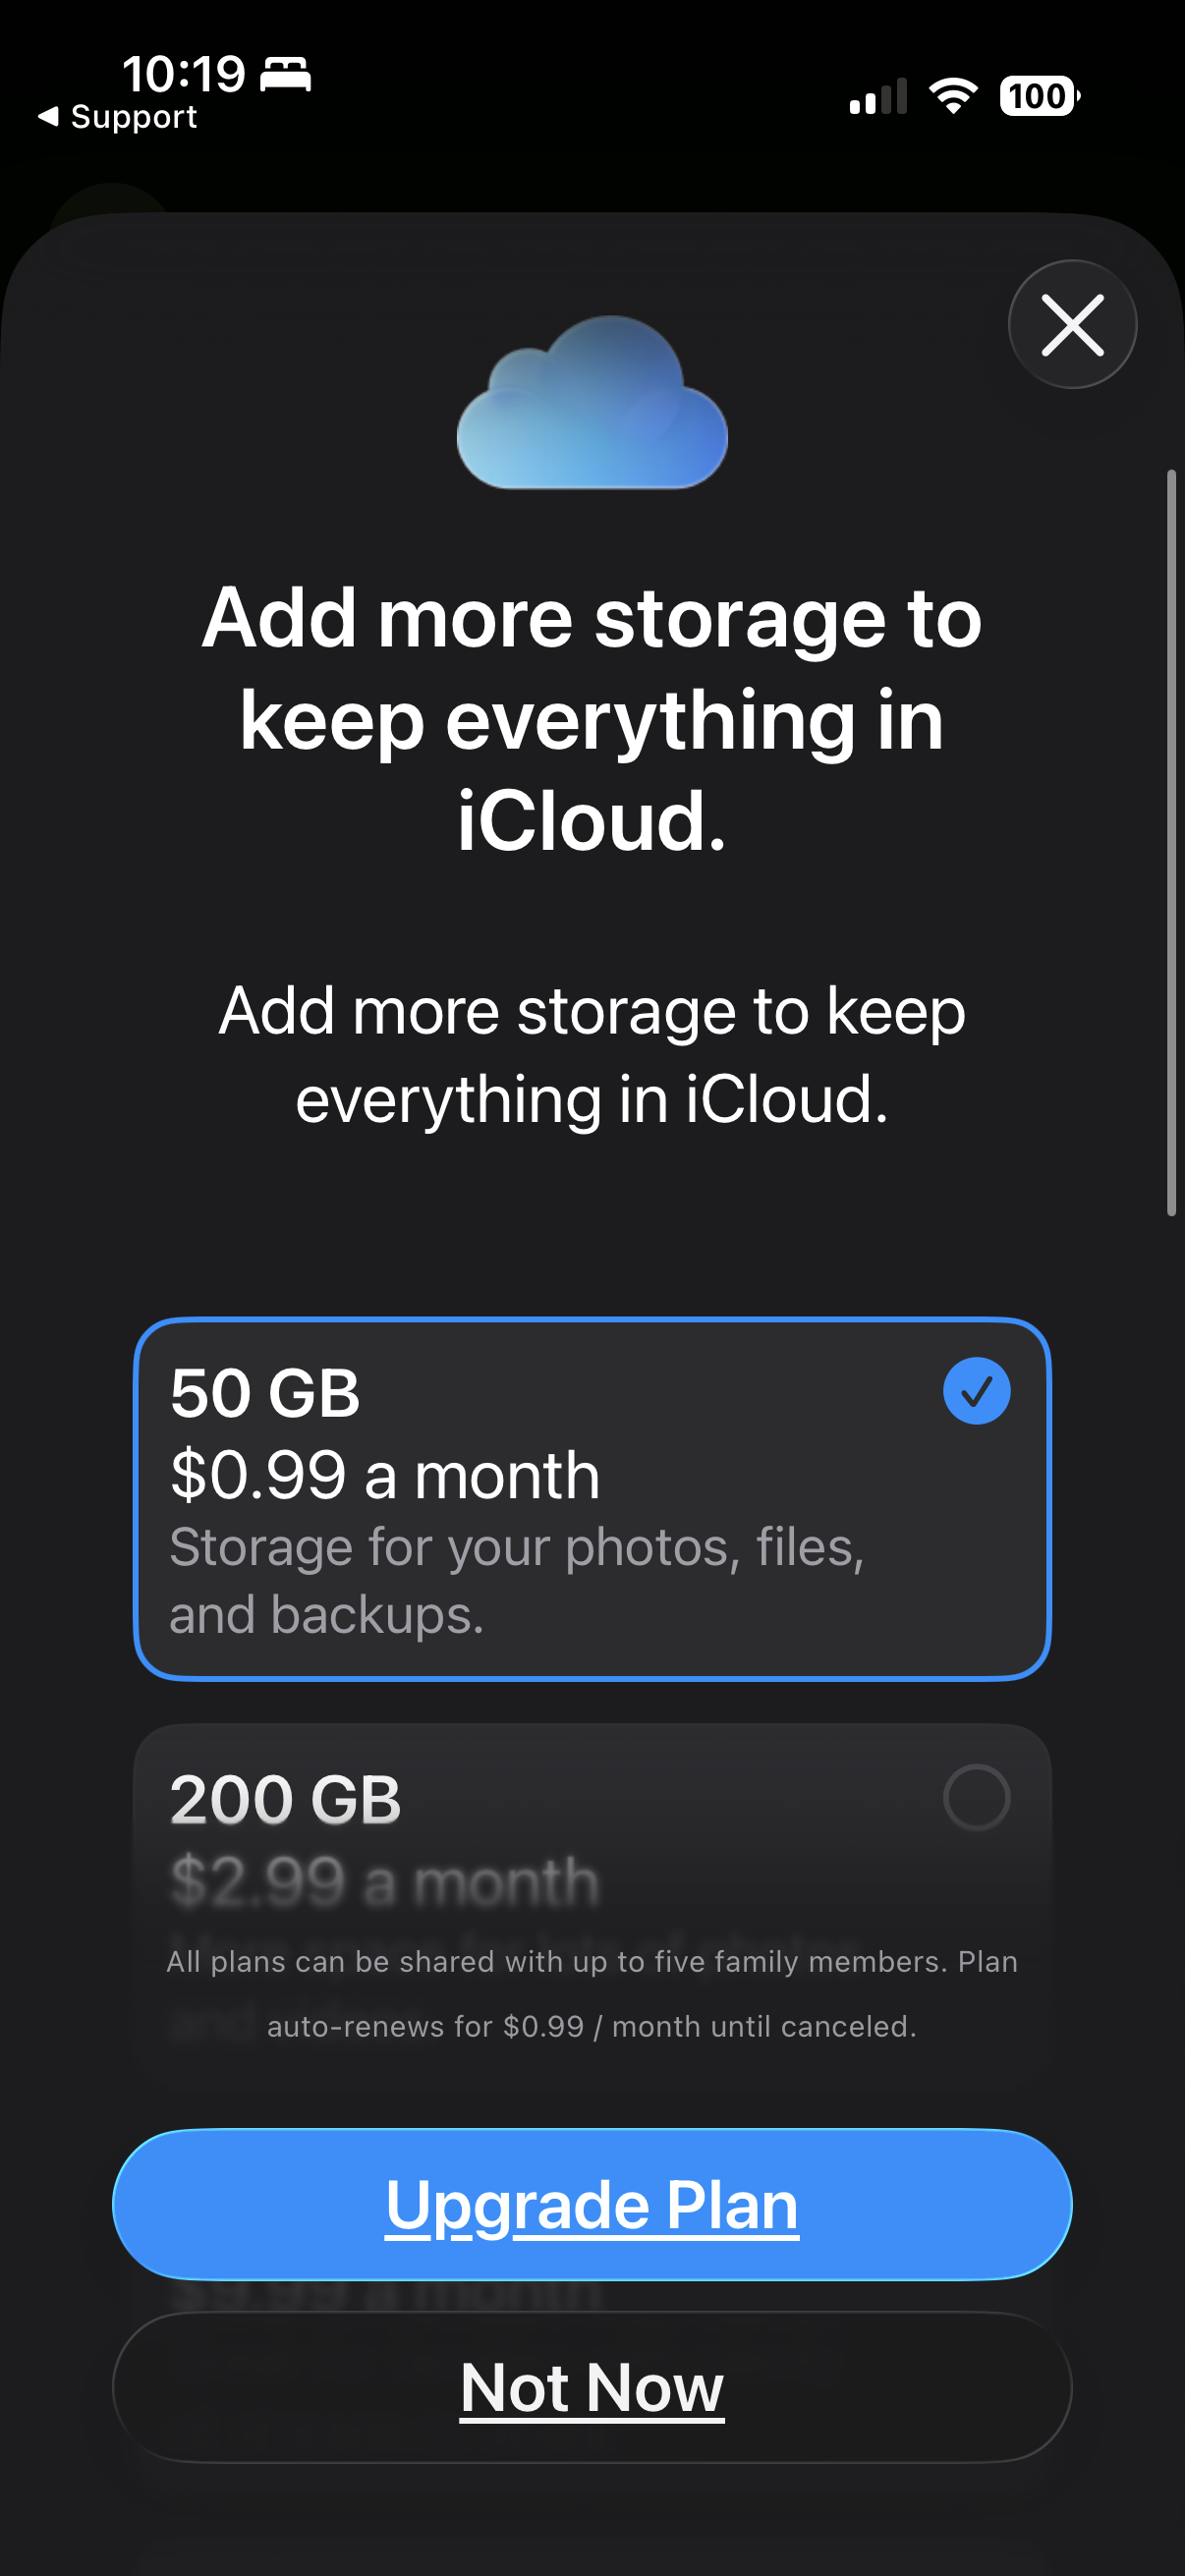
Task: Choose the 50 GB plan card
Action: pos(592,1499)
